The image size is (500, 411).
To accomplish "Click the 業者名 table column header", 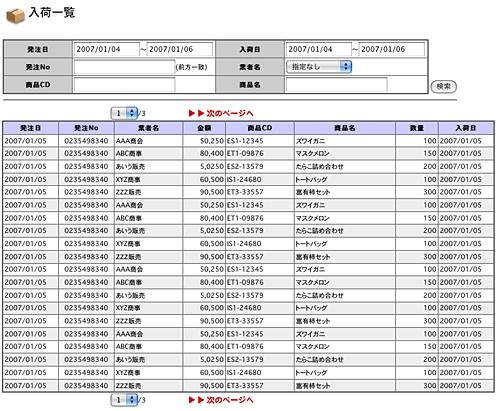I will [x=149, y=128].
